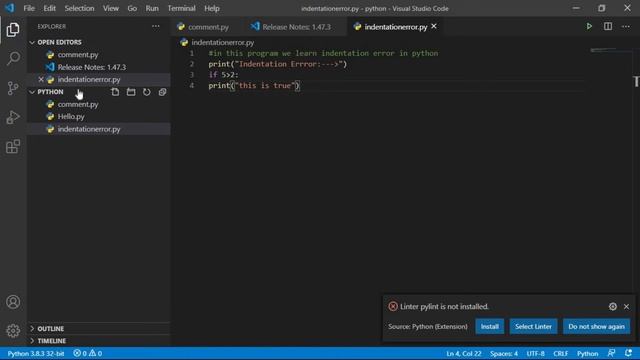Image resolution: width=640 pixels, height=360 pixels.
Task: Change indentation via Spaces: 4
Action: coord(504,353)
